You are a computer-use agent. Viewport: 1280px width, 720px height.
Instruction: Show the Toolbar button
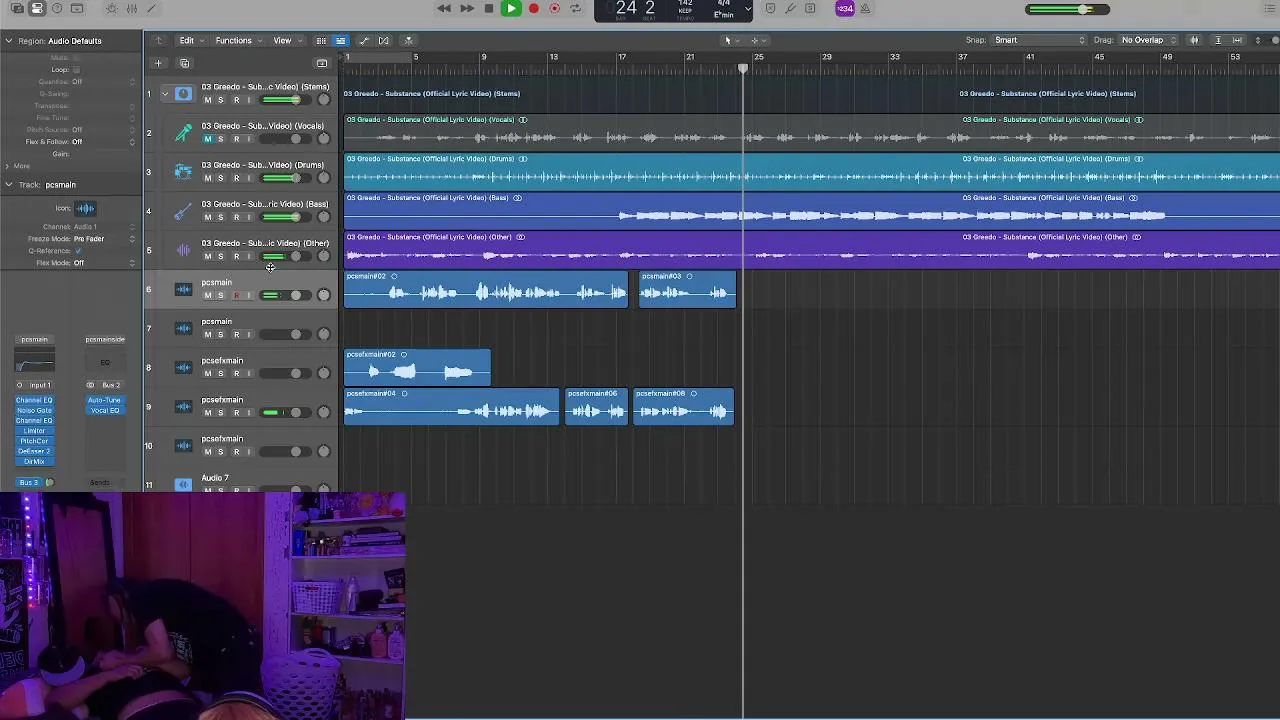tap(77, 9)
